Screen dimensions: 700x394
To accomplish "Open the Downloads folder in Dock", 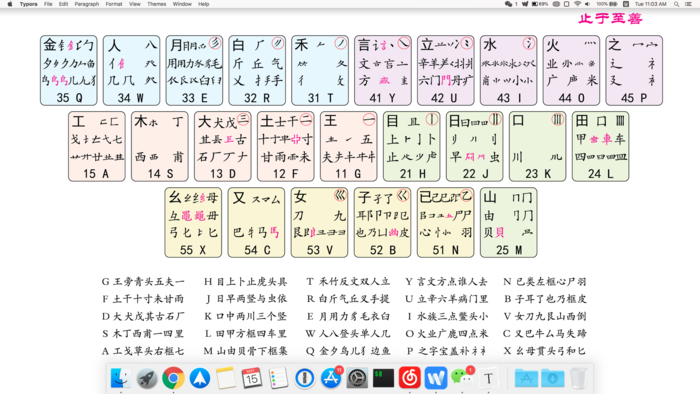I will click(x=553, y=378).
